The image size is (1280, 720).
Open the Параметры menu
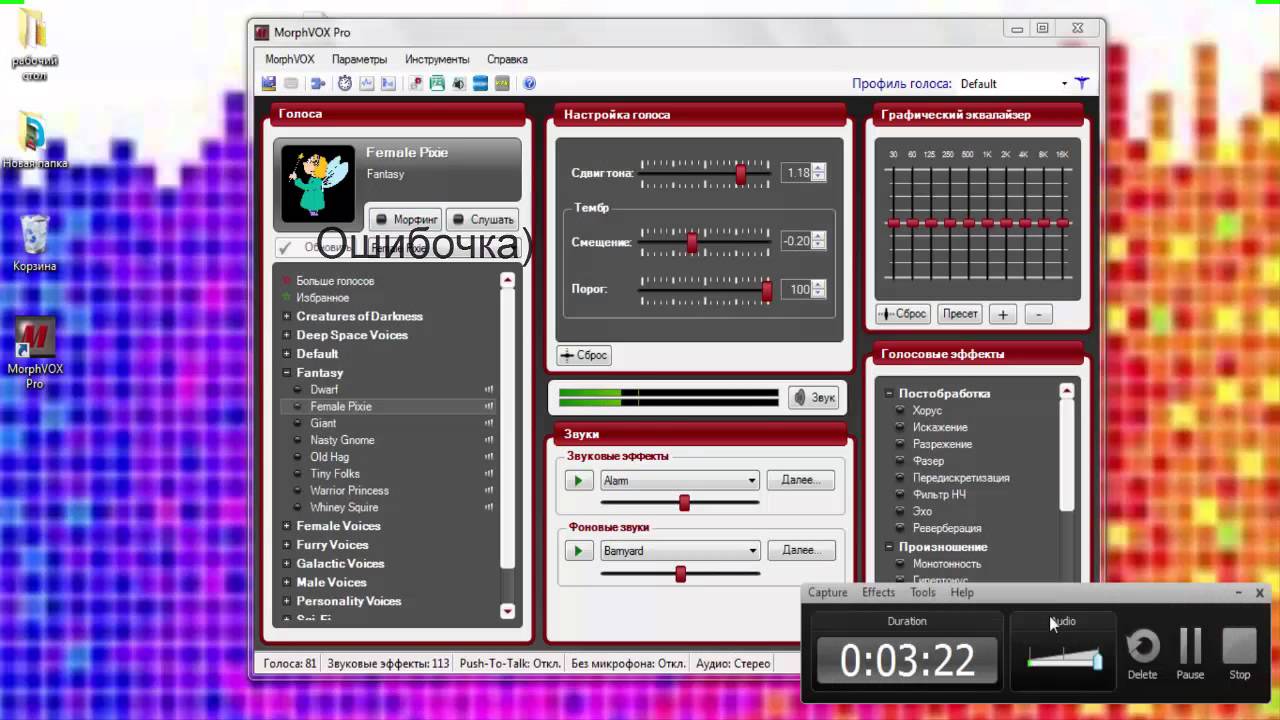point(359,60)
